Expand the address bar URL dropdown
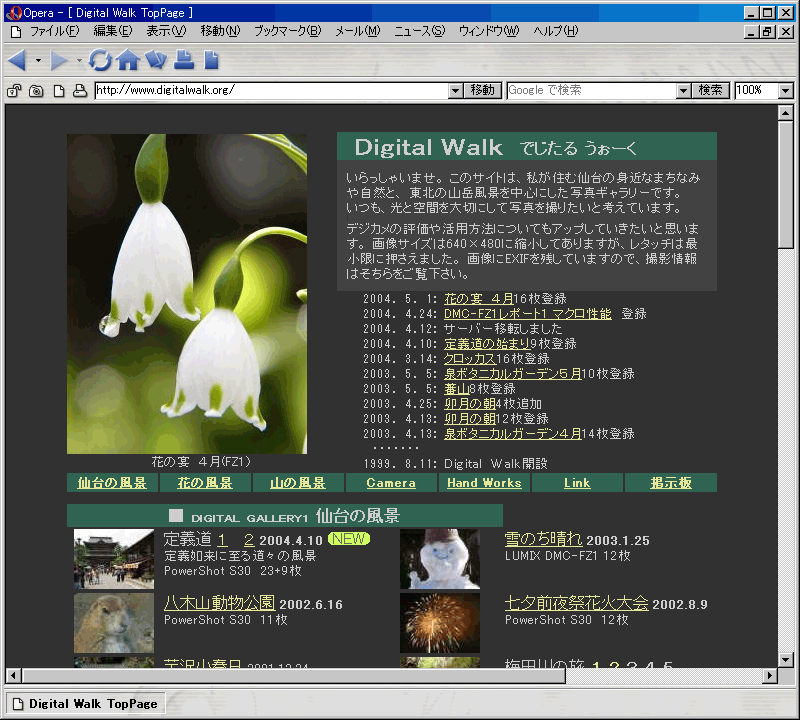Viewport: 800px width, 720px height. tap(456, 91)
